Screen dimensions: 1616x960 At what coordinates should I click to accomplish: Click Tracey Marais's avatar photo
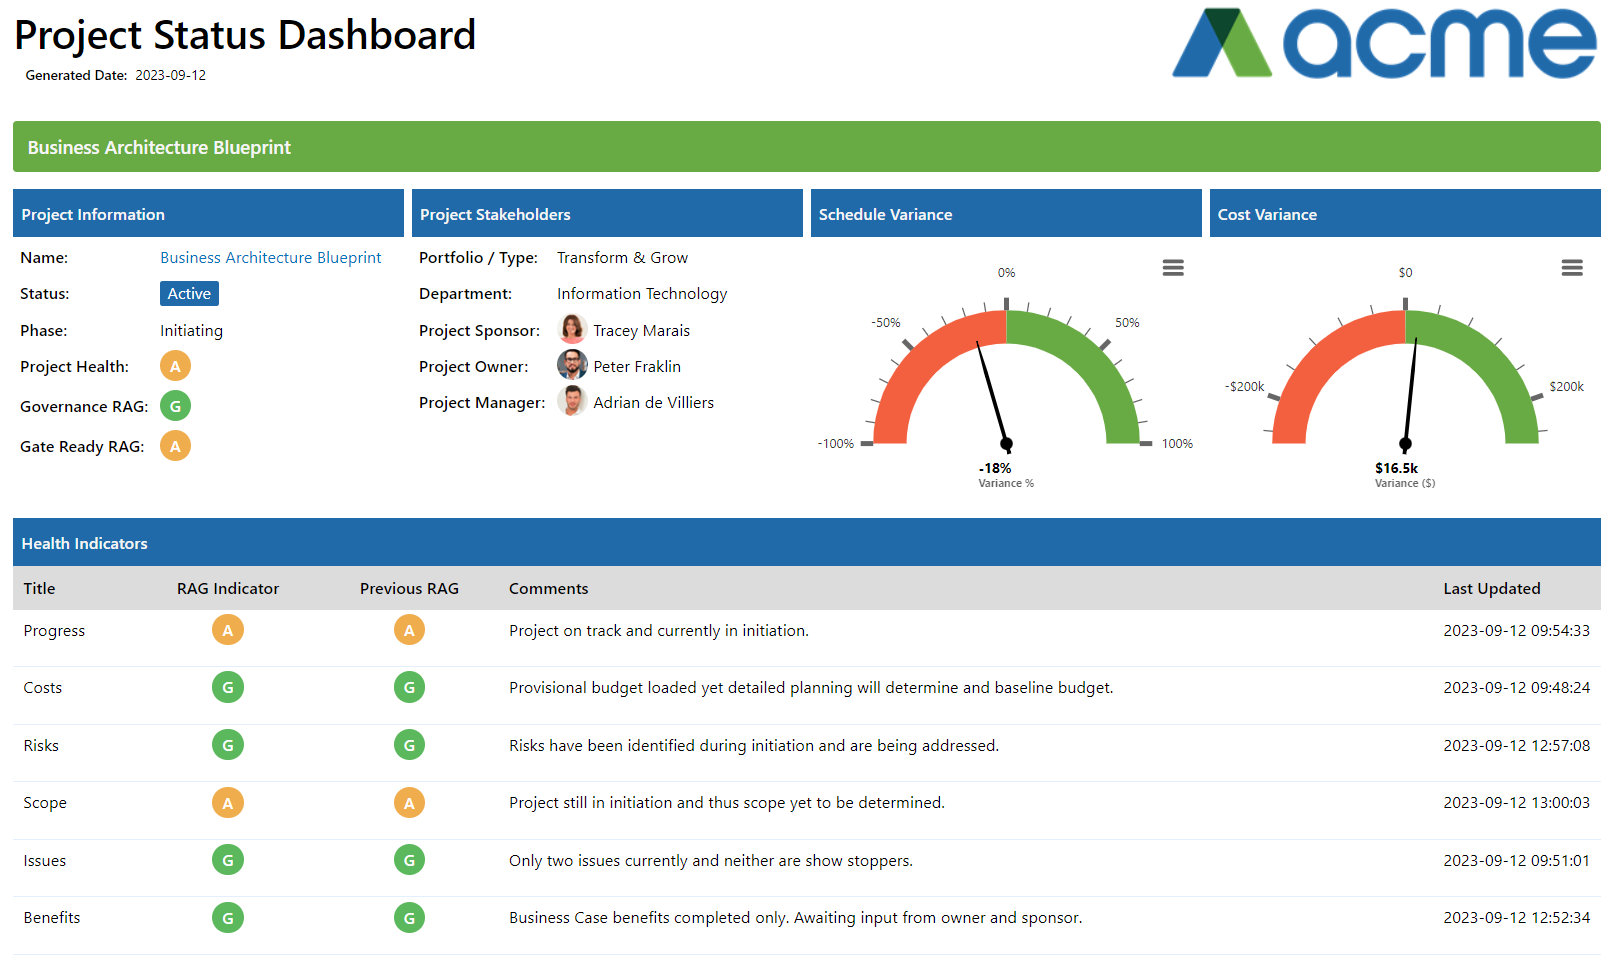[x=572, y=330]
